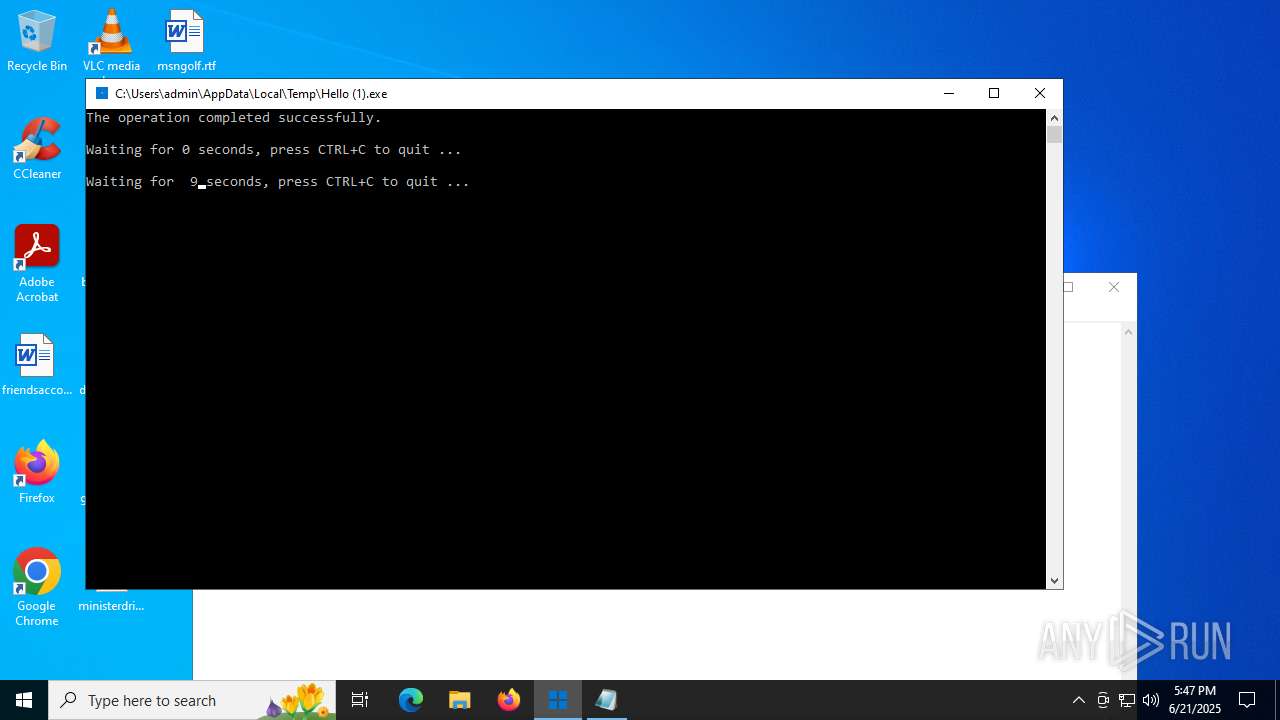Click the "Waiting for 0 seconds" console line
Screen dimensions: 1280x720
coord(274,150)
